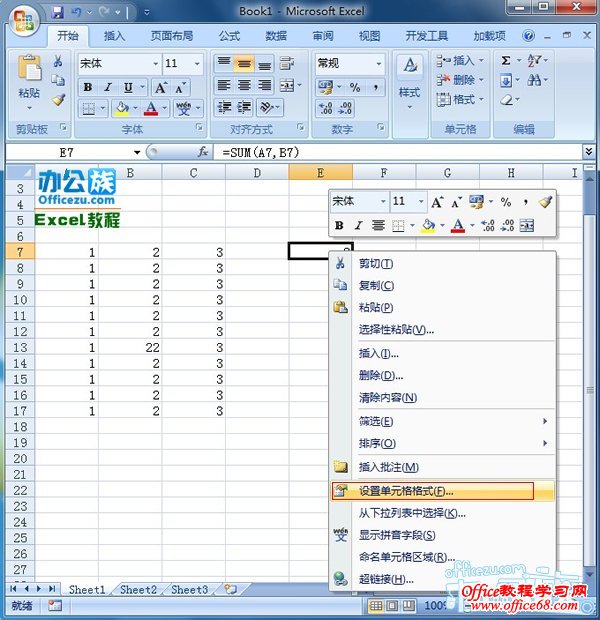Click cell containing 22 in column B

click(x=130, y=347)
